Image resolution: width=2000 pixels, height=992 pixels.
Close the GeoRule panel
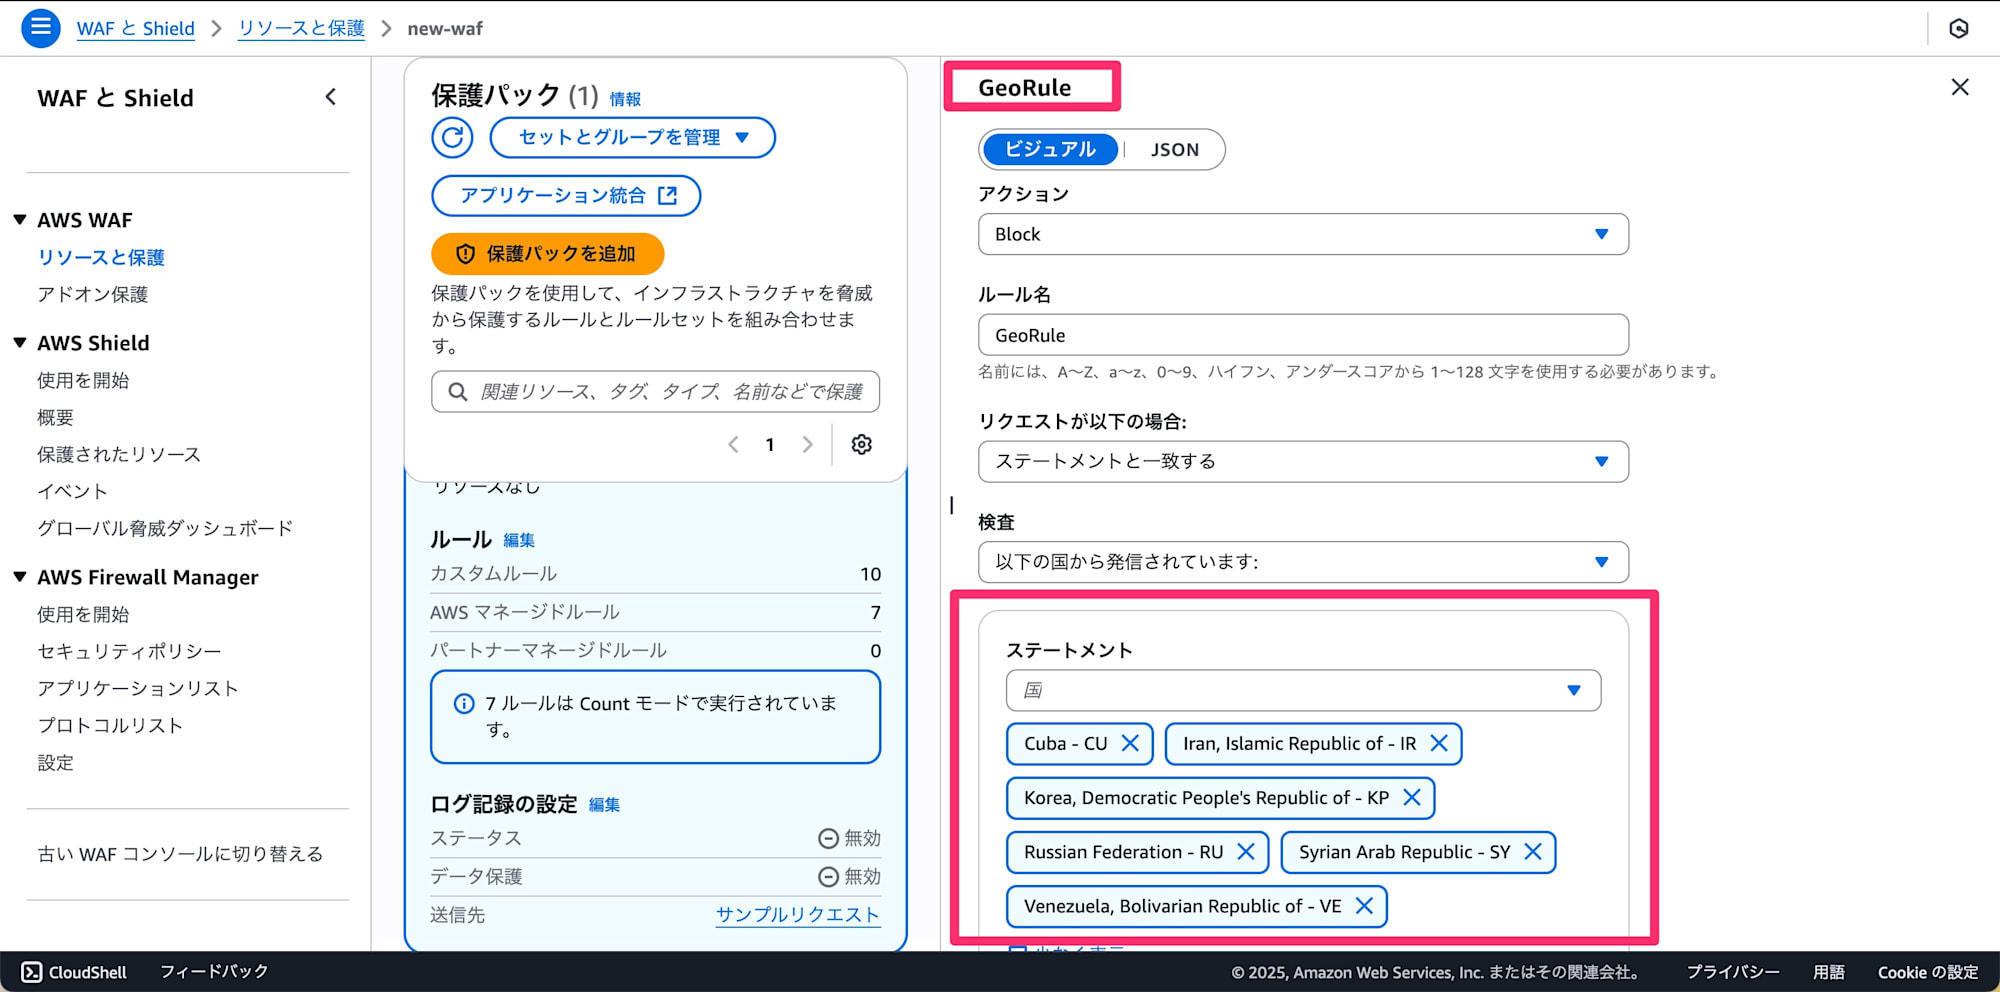(1960, 87)
